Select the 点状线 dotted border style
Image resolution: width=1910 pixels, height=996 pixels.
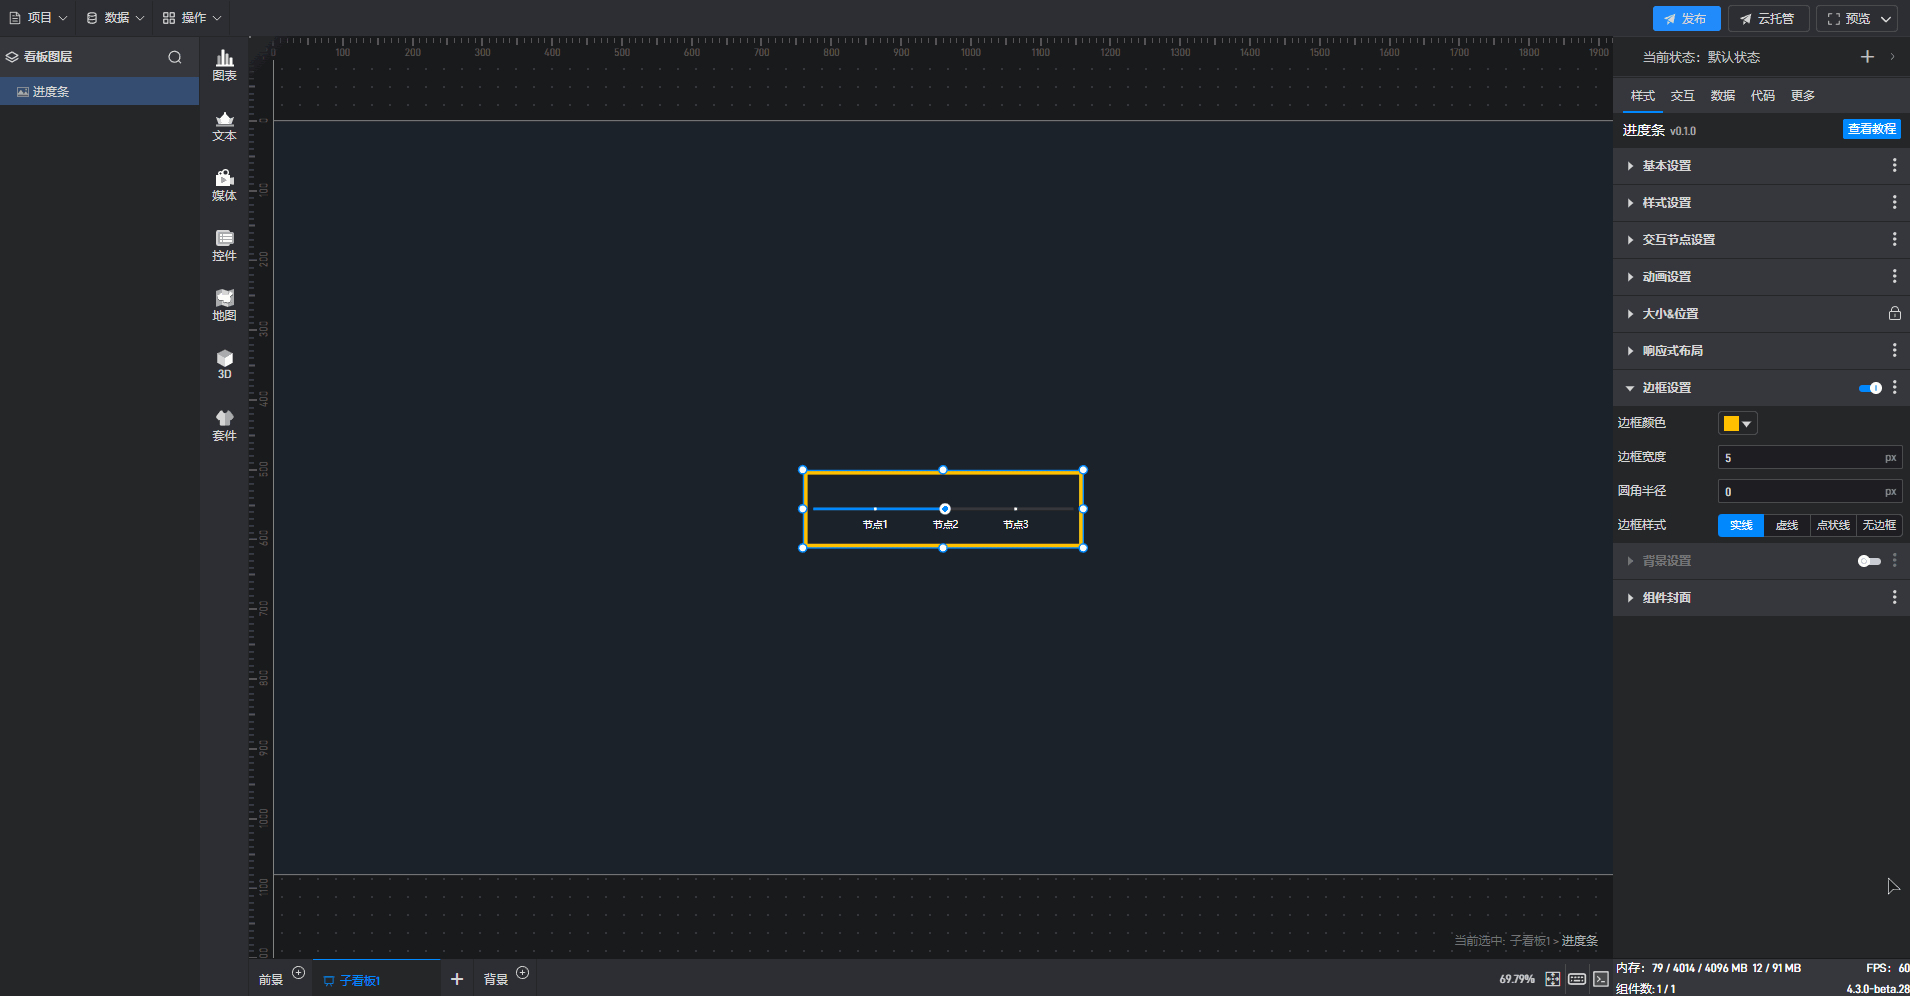point(1833,525)
